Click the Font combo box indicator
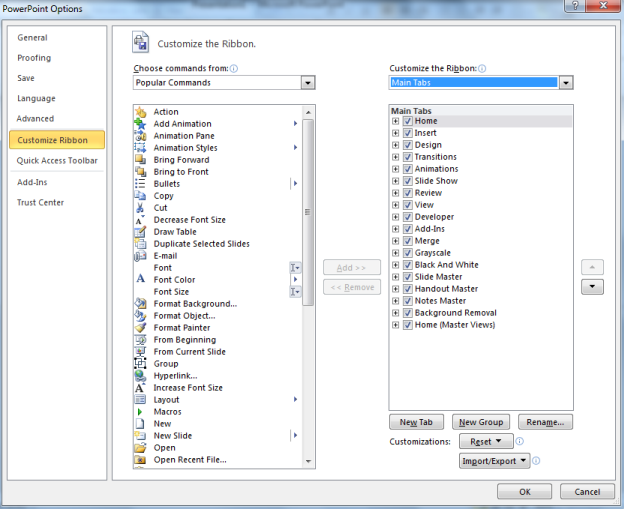 [x=295, y=268]
